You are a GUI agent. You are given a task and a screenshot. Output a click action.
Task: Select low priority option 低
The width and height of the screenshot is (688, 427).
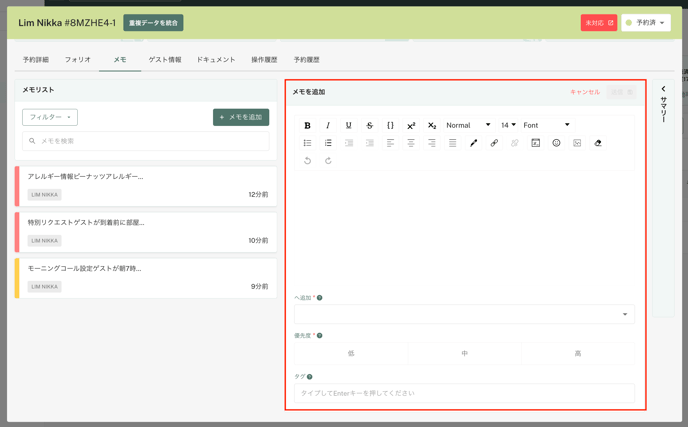coord(351,353)
